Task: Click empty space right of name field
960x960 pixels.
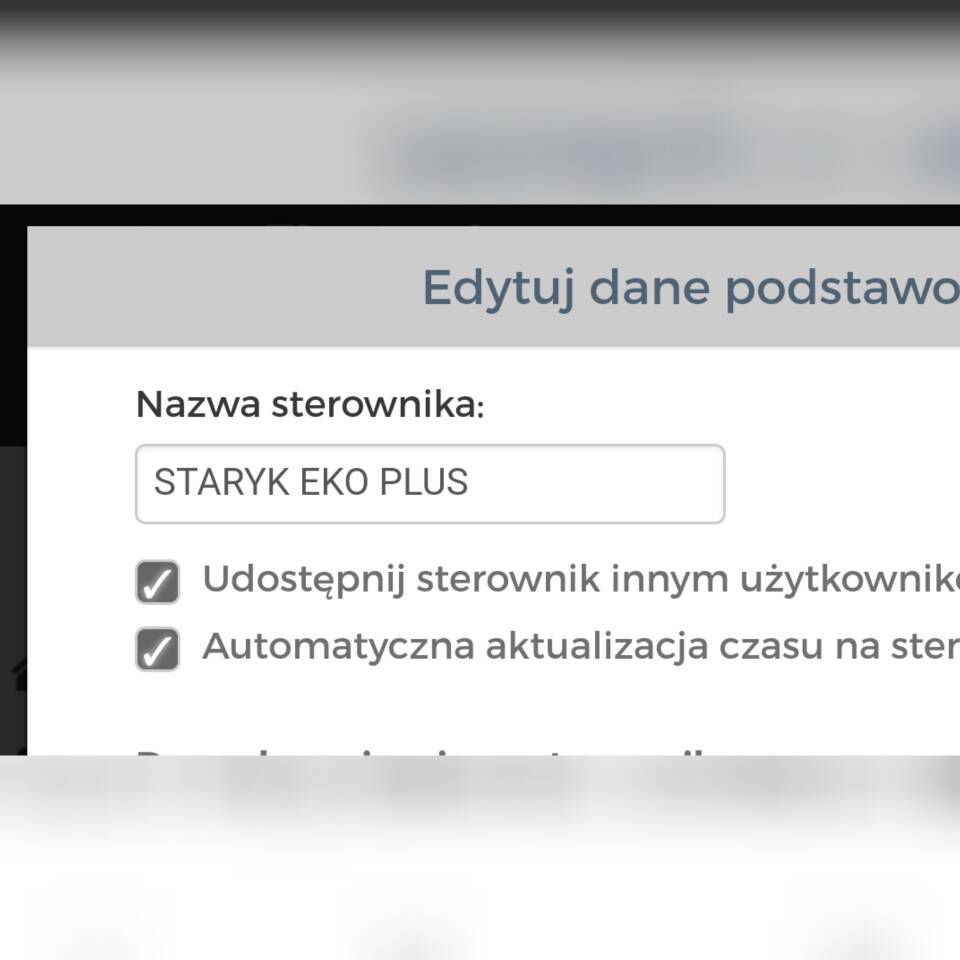Action: point(840,484)
